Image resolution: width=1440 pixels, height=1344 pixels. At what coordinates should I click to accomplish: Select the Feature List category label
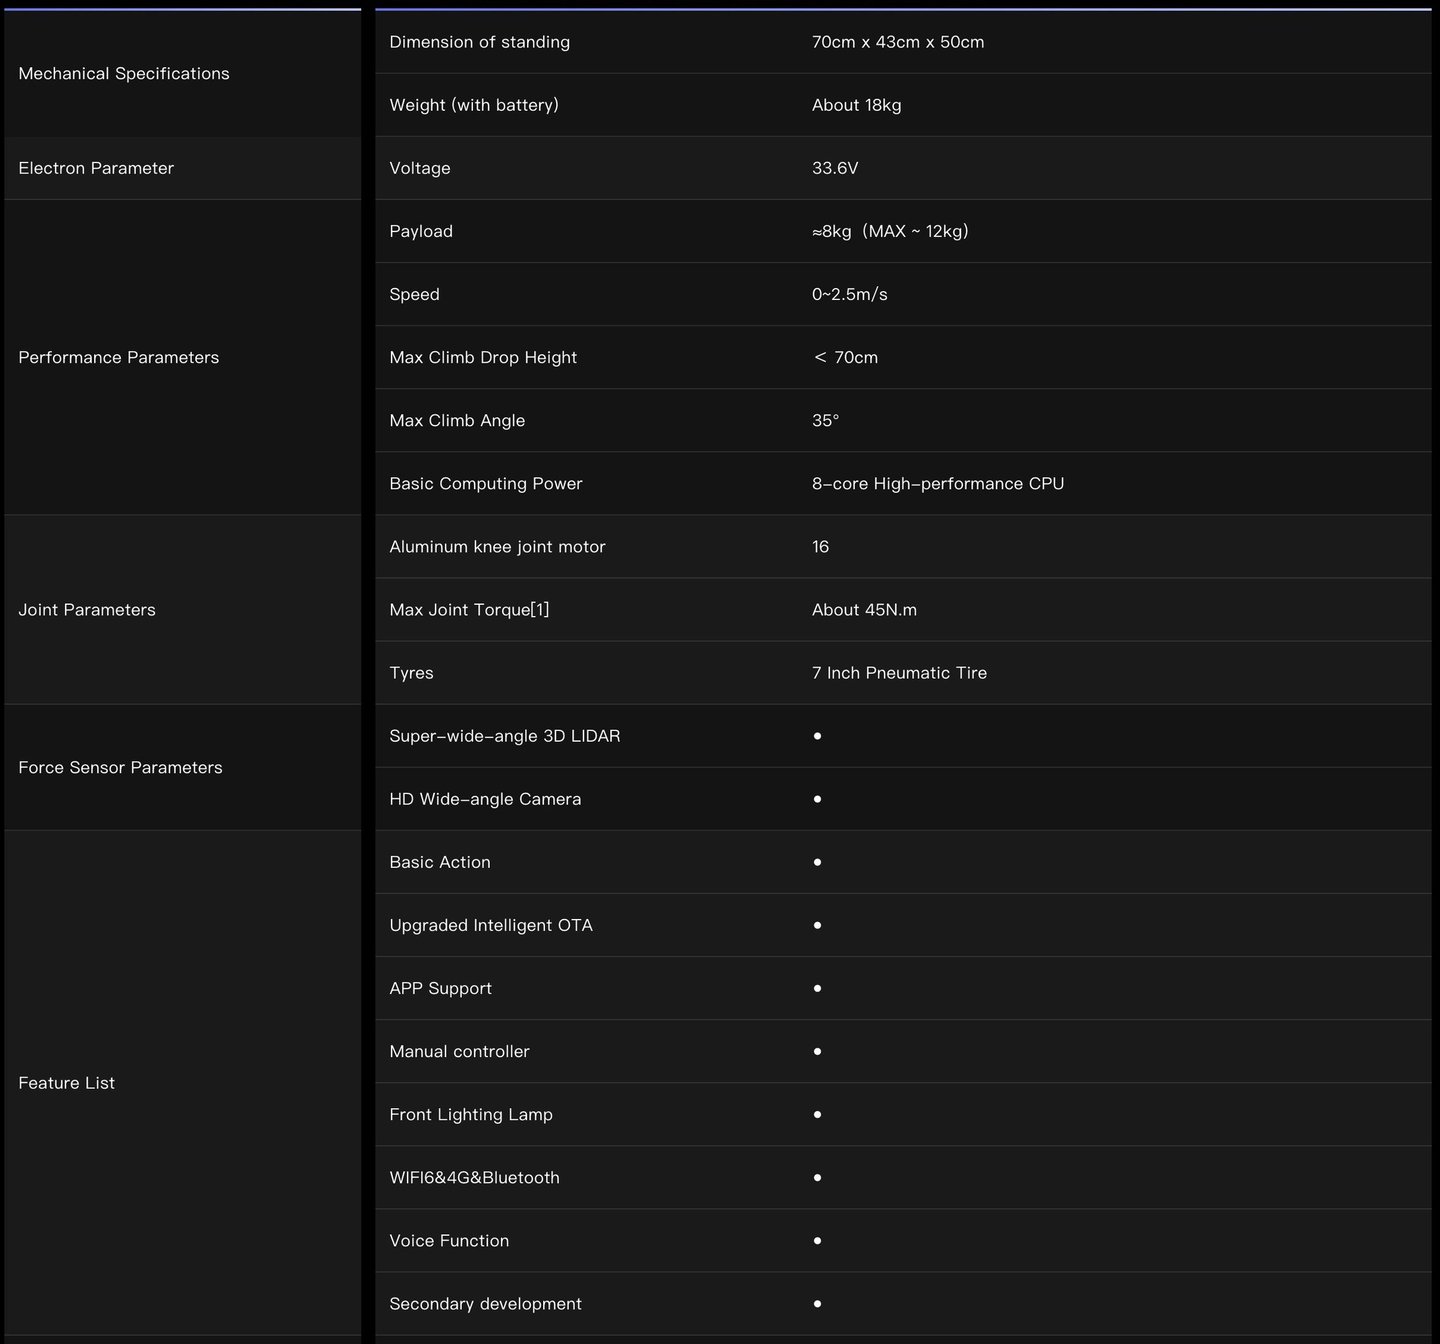point(66,1083)
